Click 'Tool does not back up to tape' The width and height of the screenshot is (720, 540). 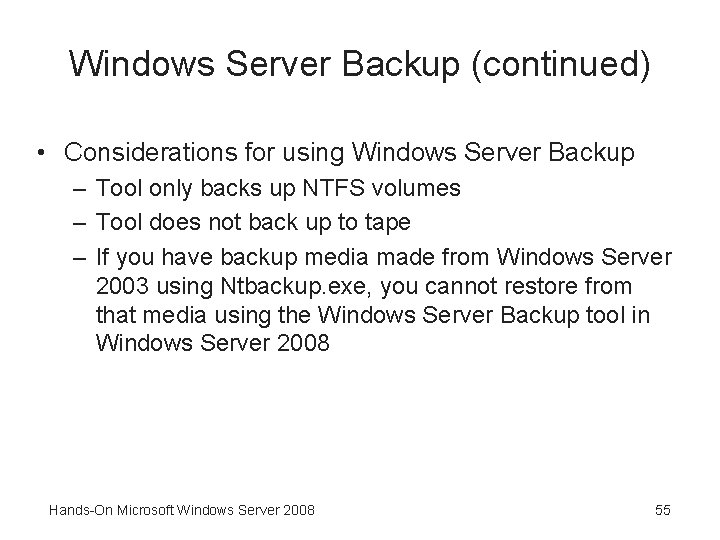(x=253, y=222)
